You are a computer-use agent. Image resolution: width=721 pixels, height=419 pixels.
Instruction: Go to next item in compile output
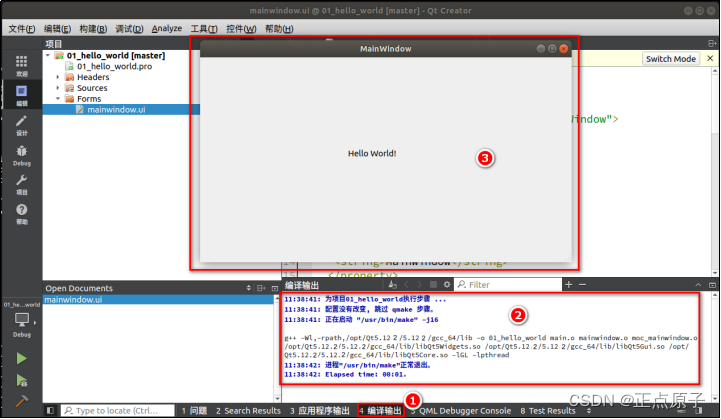tap(419, 285)
